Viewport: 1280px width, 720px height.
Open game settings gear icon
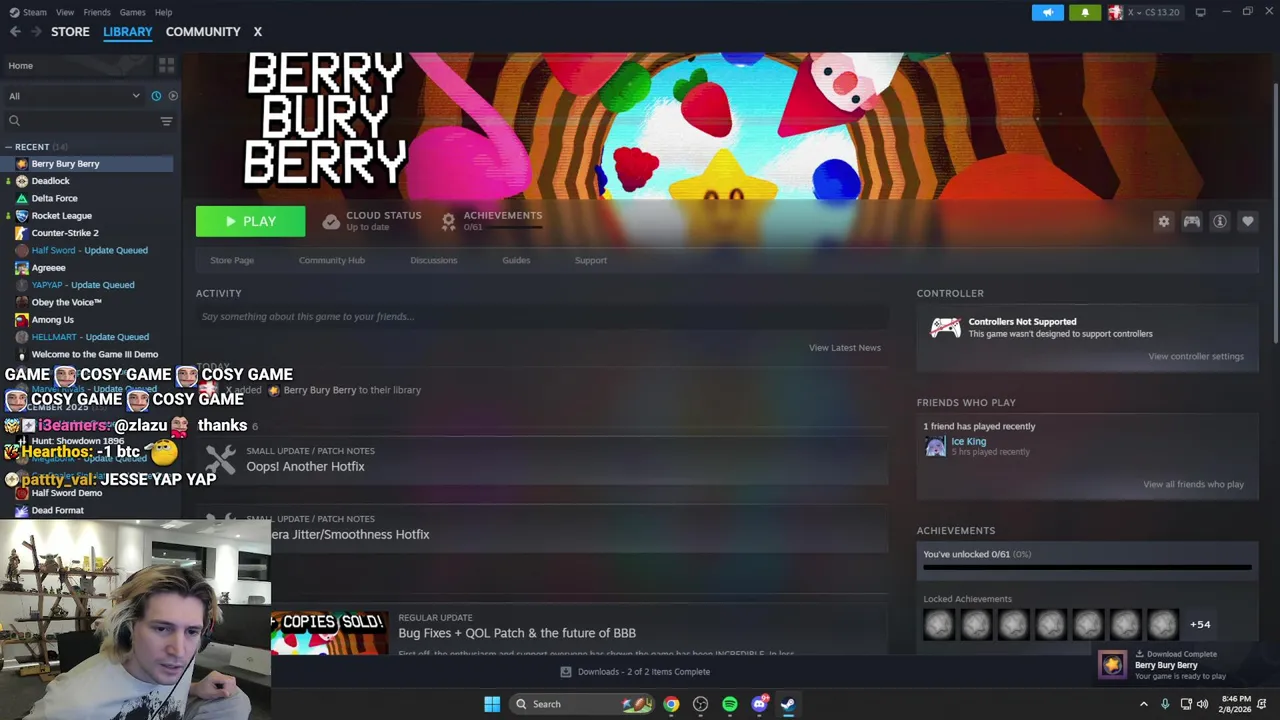point(1163,222)
